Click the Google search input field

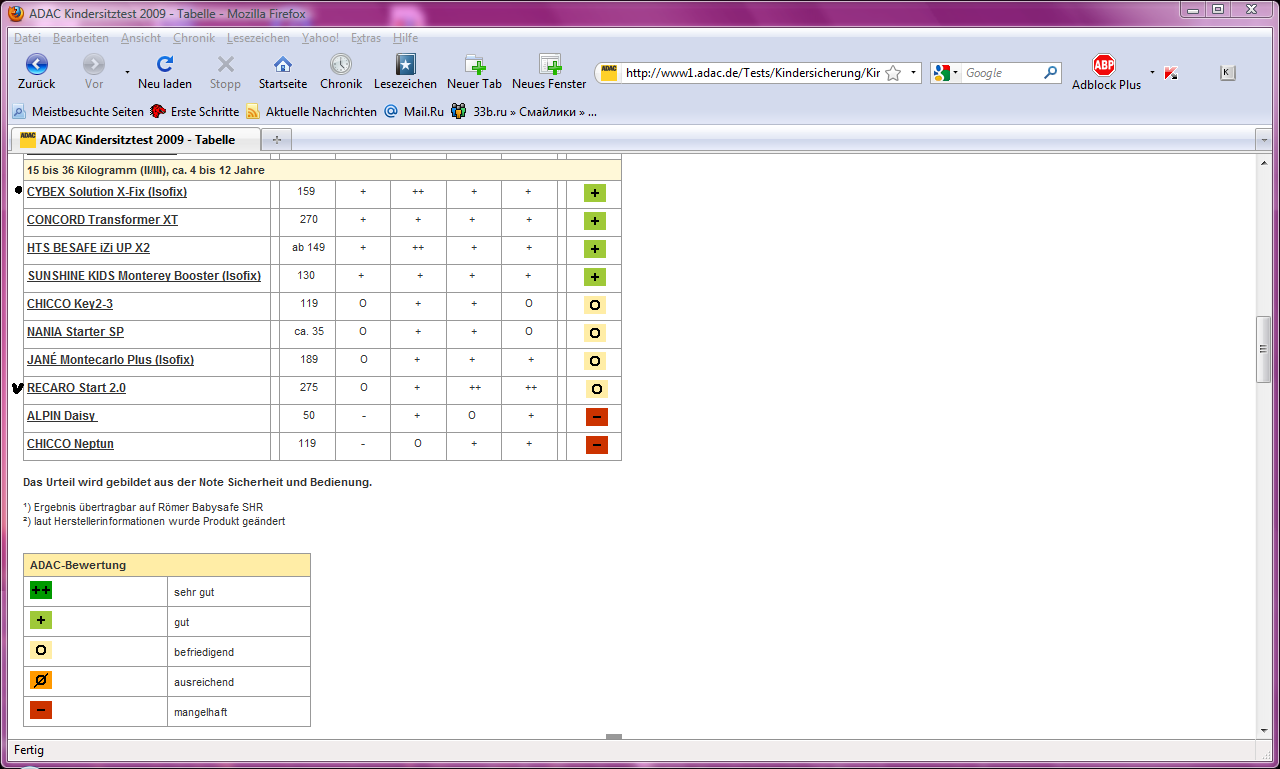[1001, 73]
